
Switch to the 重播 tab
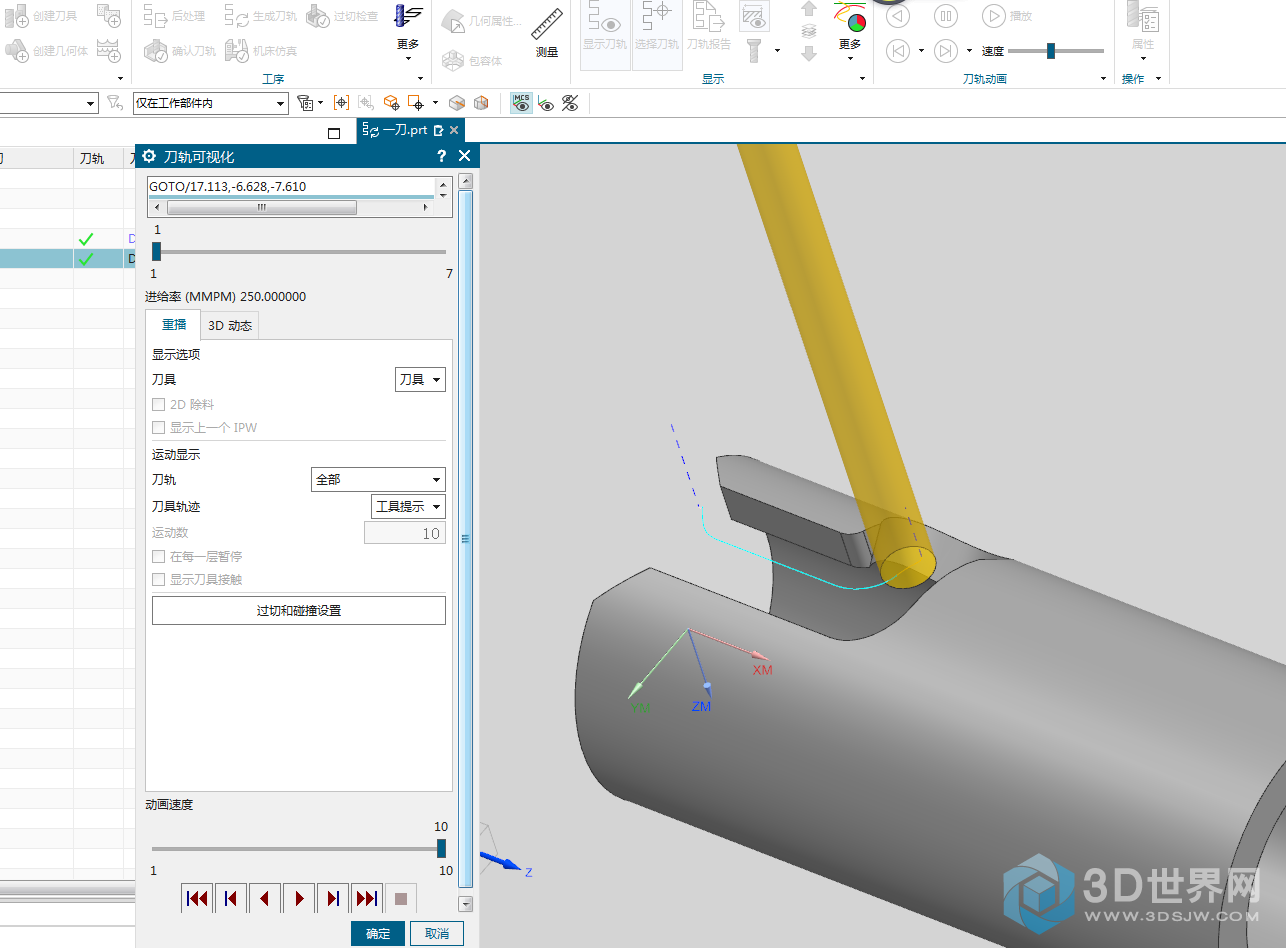click(174, 325)
